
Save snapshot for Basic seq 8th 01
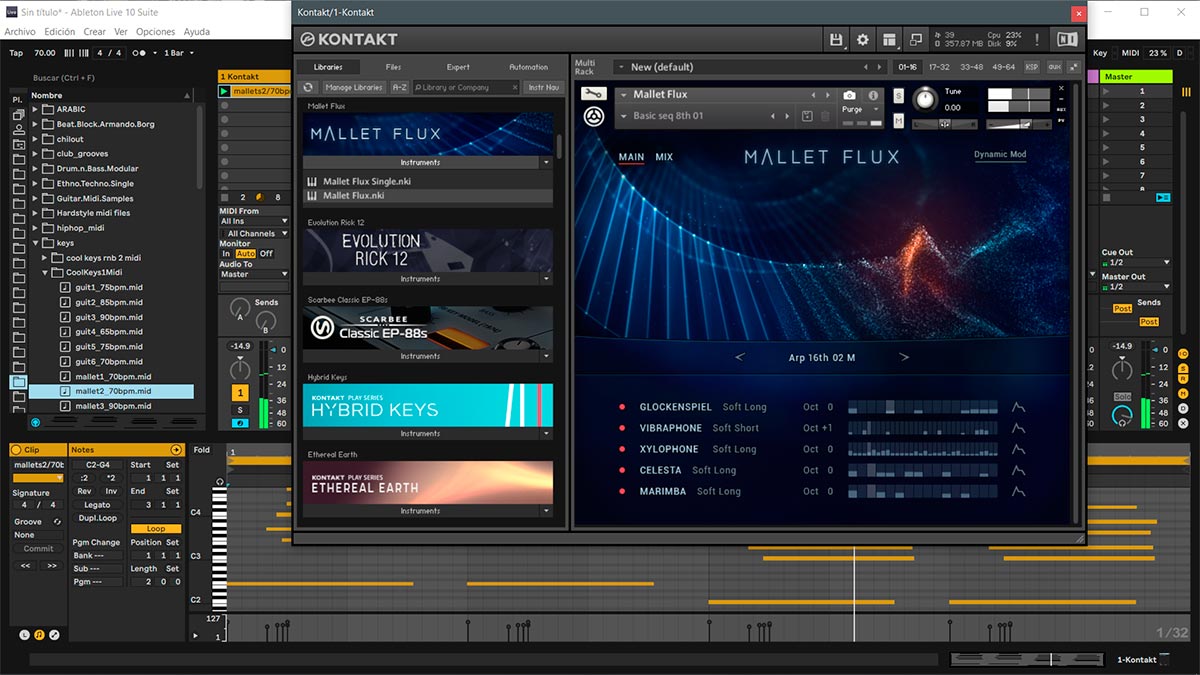click(x=807, y=116)
